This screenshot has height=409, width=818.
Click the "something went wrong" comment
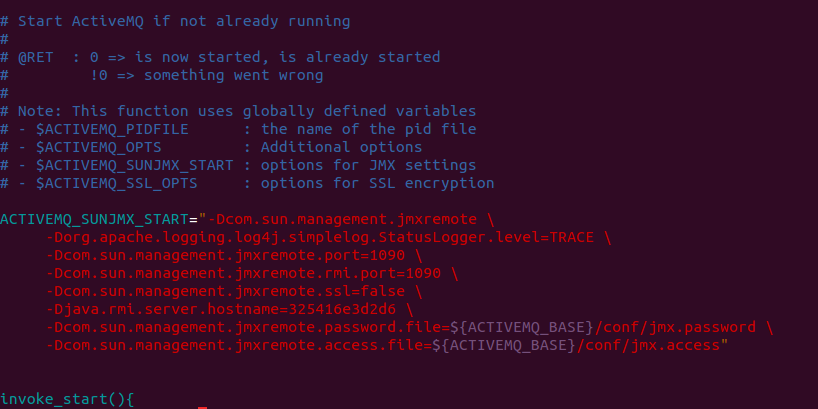[234, 76]
